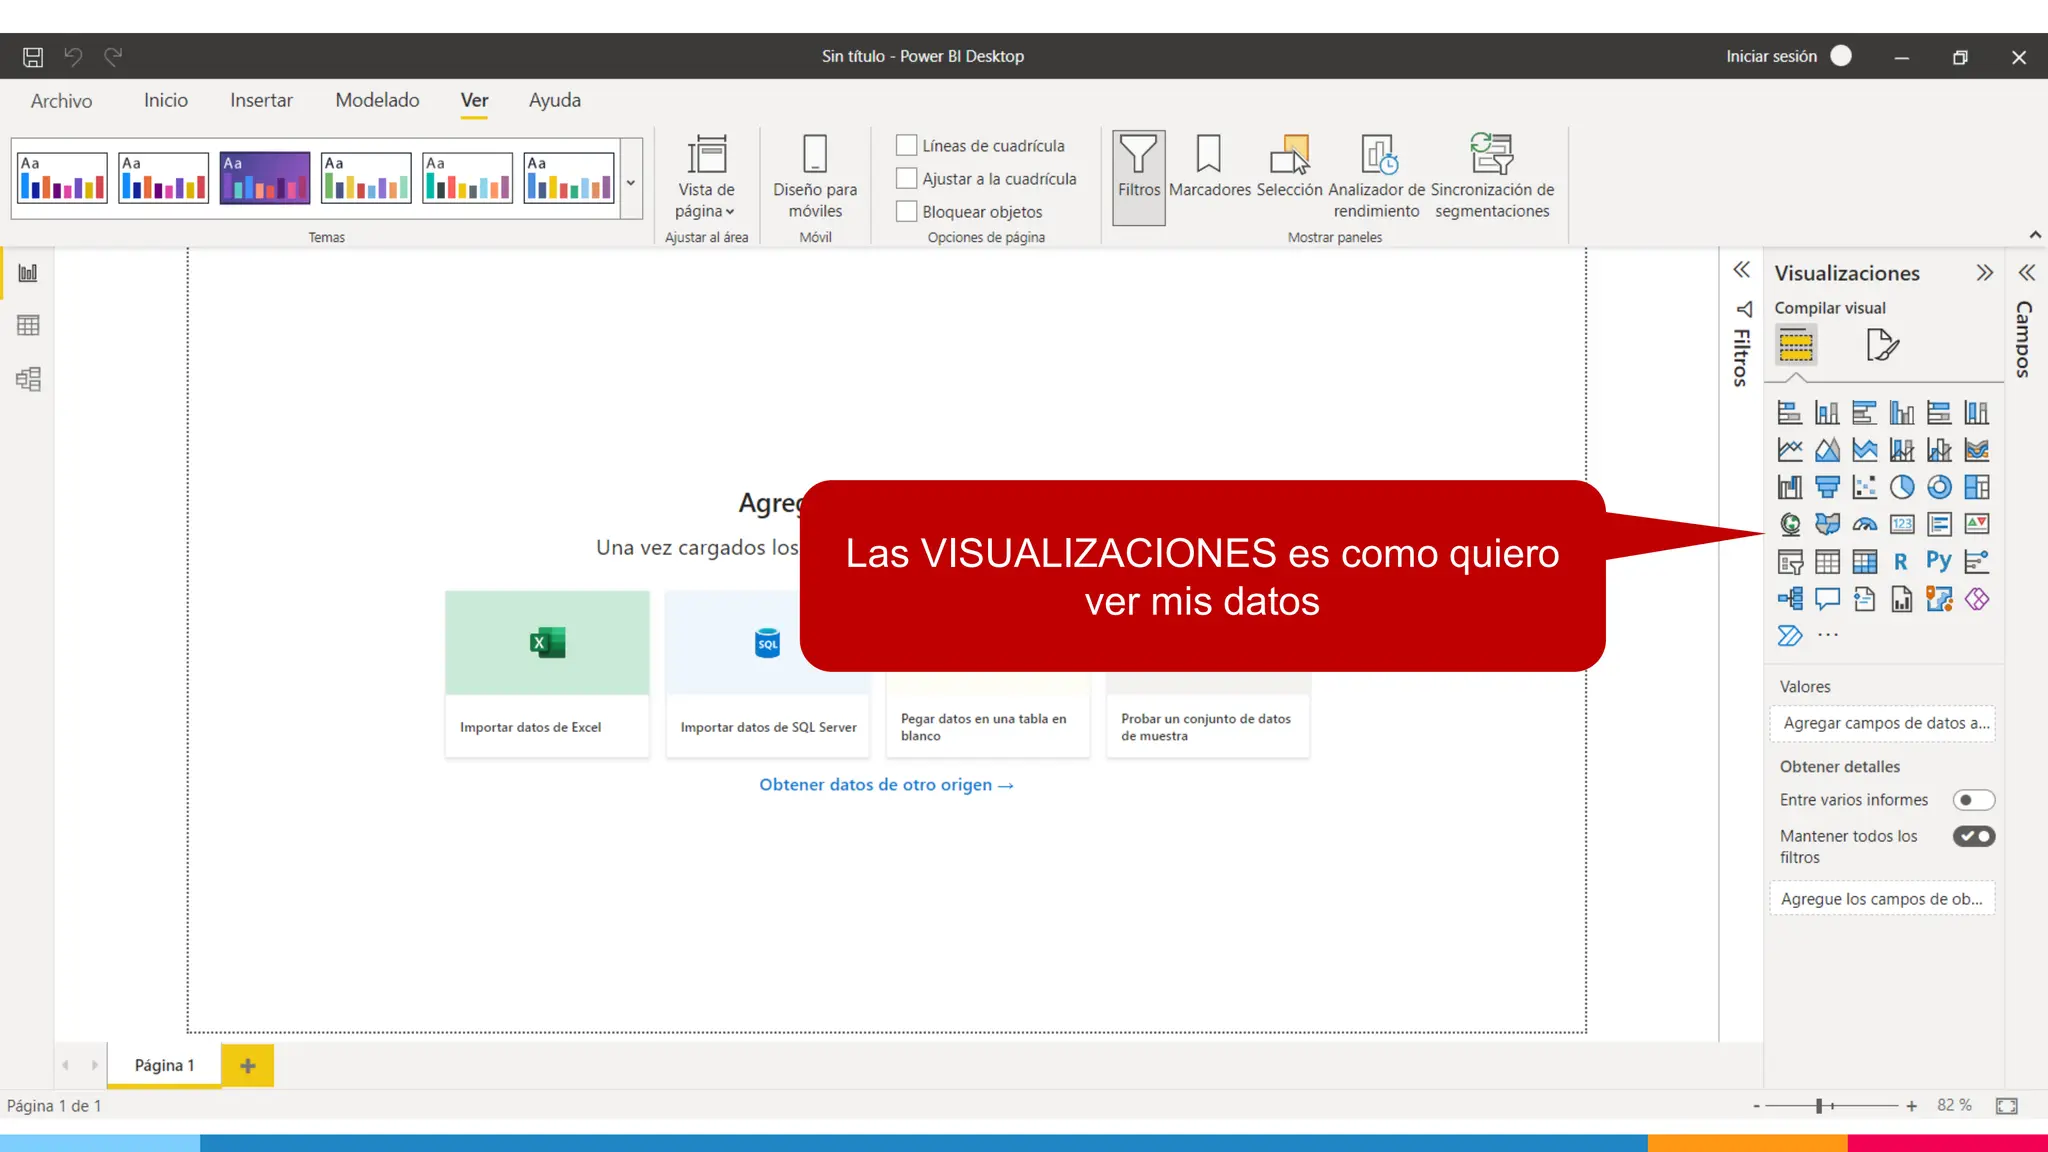Show more visuals with ellipsis
The image size is (2048, 1152).
tap(1828, 635)
